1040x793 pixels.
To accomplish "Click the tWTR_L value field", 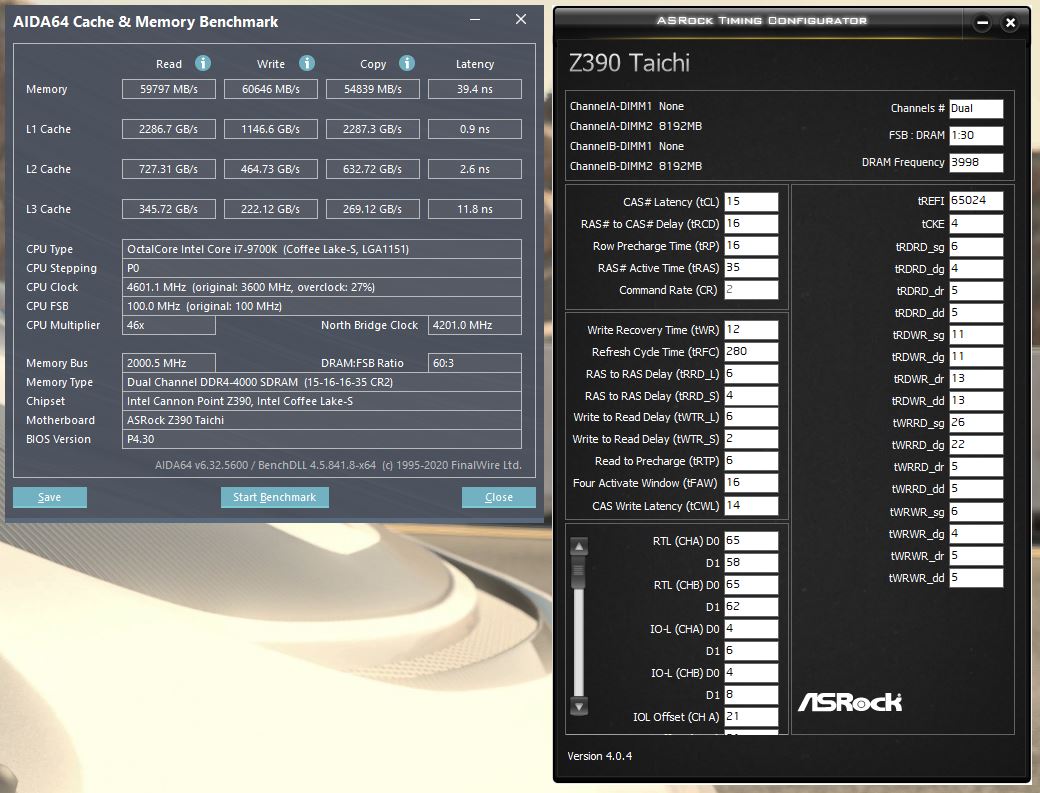I will pyautogui.click(x=751, y=417).
